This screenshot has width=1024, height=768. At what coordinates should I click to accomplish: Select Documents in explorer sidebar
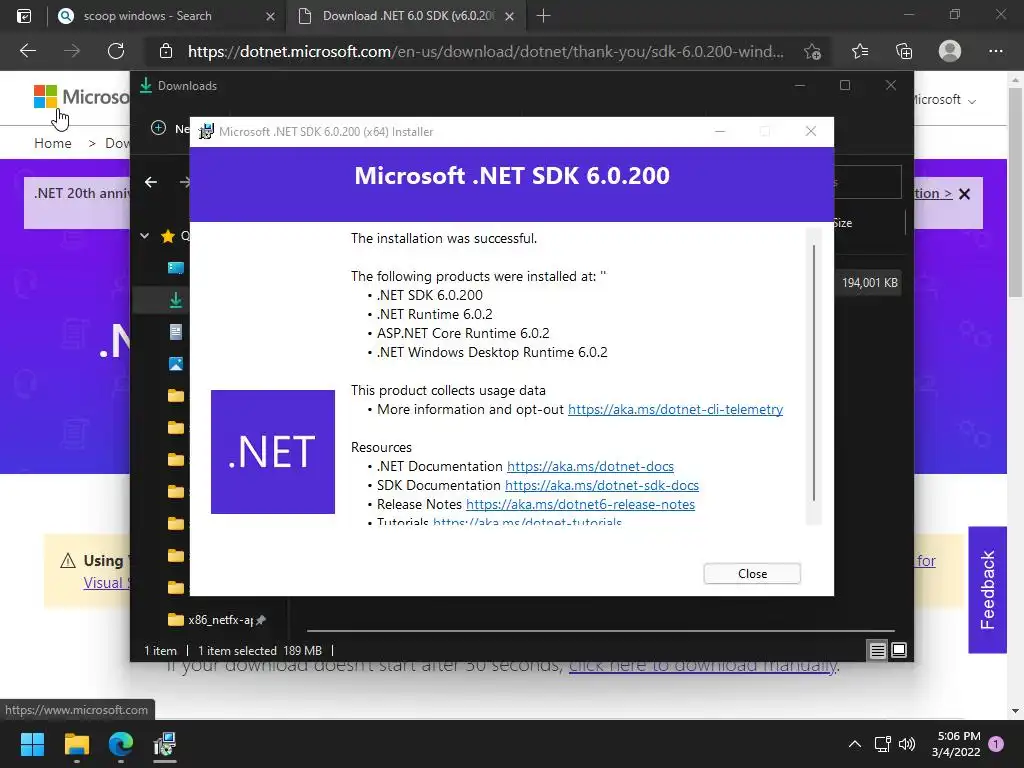pos(176,332)
